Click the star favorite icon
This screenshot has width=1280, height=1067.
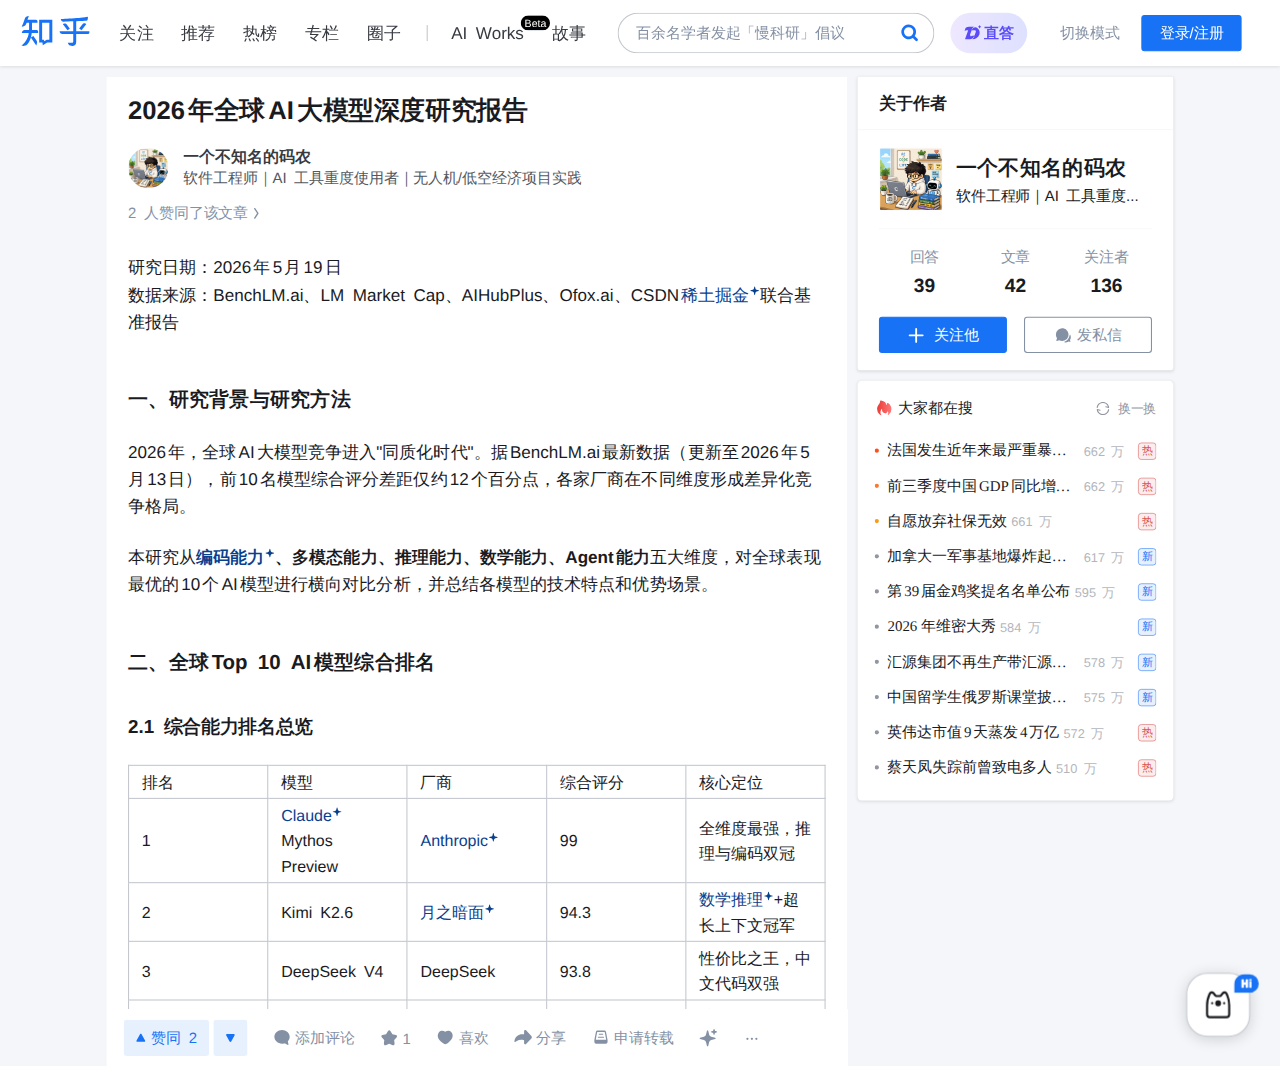click(x=396, y=1038)
